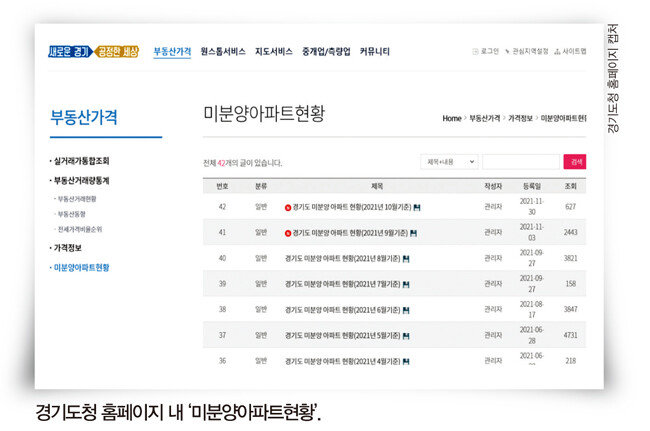The height and width of the screenshot is (431, 650).
Task: Click attachment icon on 6월기준 post
Action: coord(406,310)
